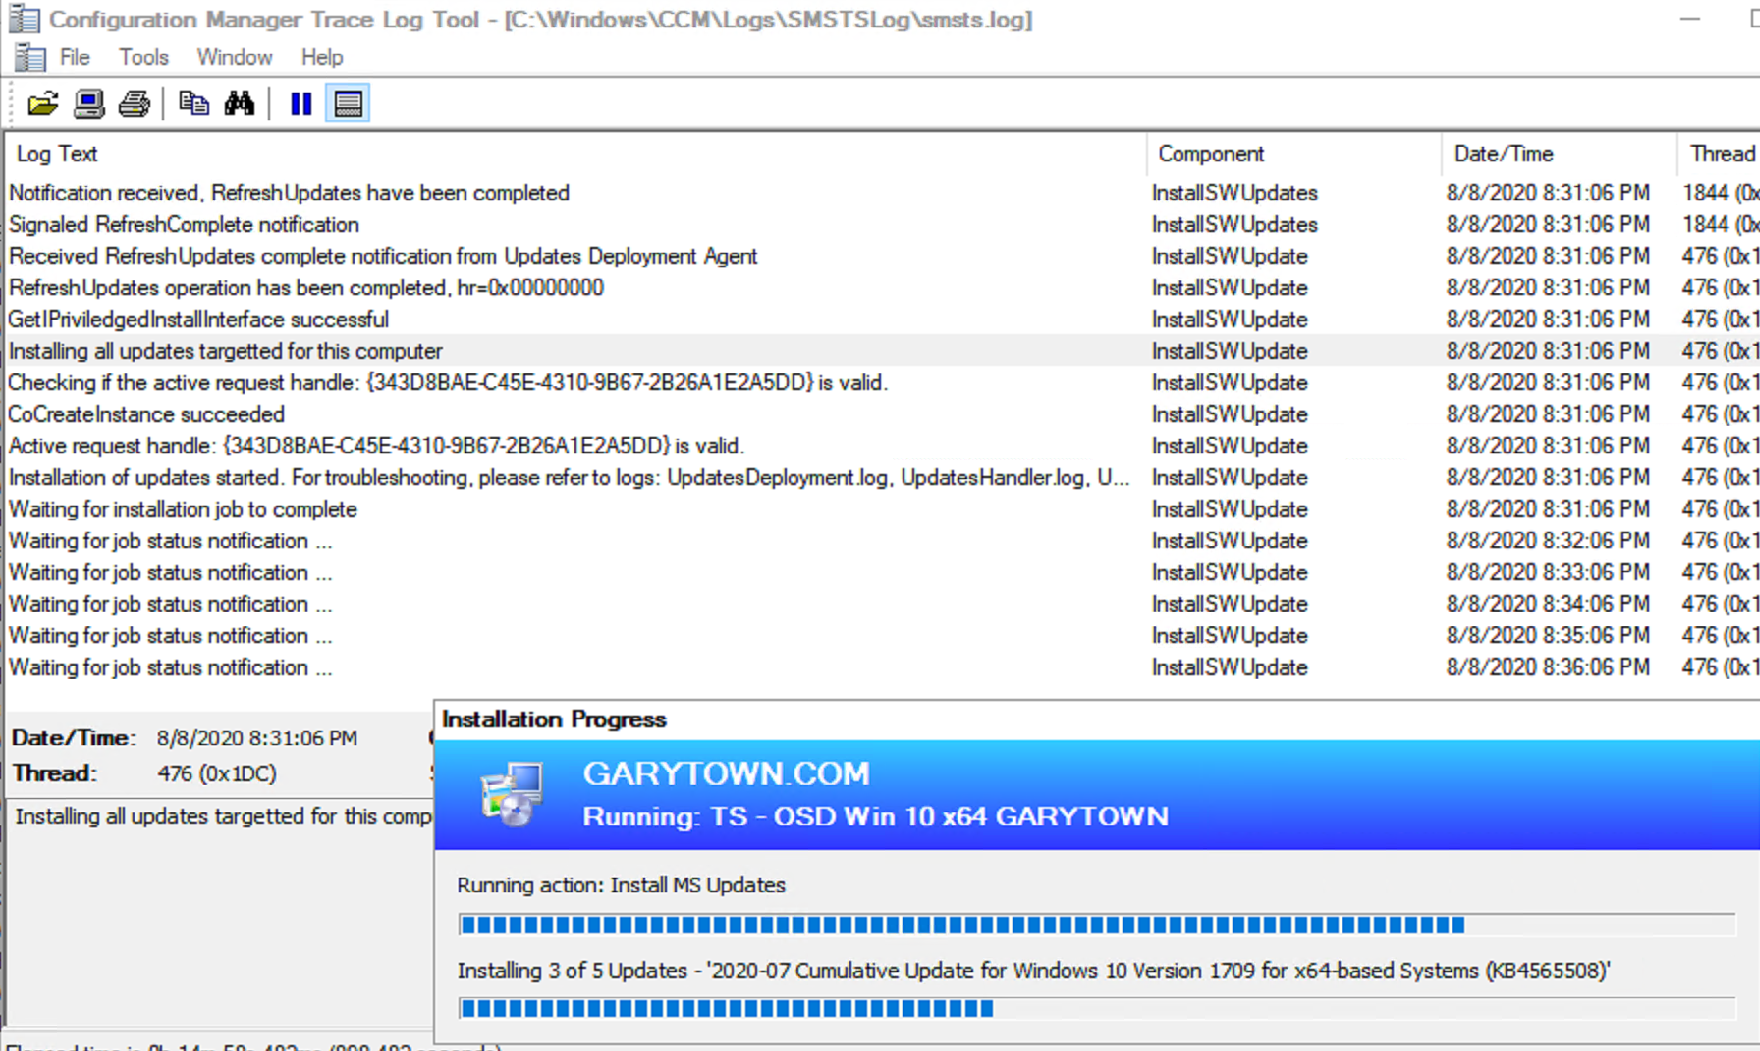Click the Open log file folder icon
Image resolution: width=1760 pixels, height=1051 pixels.
42,104
